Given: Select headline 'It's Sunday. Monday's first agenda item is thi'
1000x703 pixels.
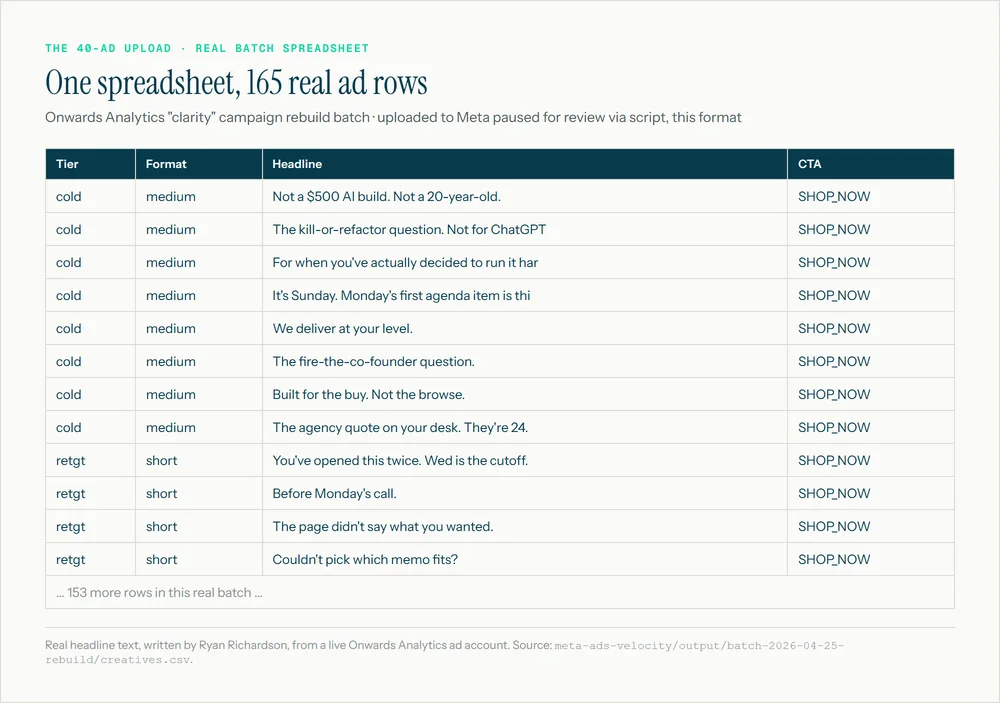Looking at the screenshot, I should [x=401, y=295].
